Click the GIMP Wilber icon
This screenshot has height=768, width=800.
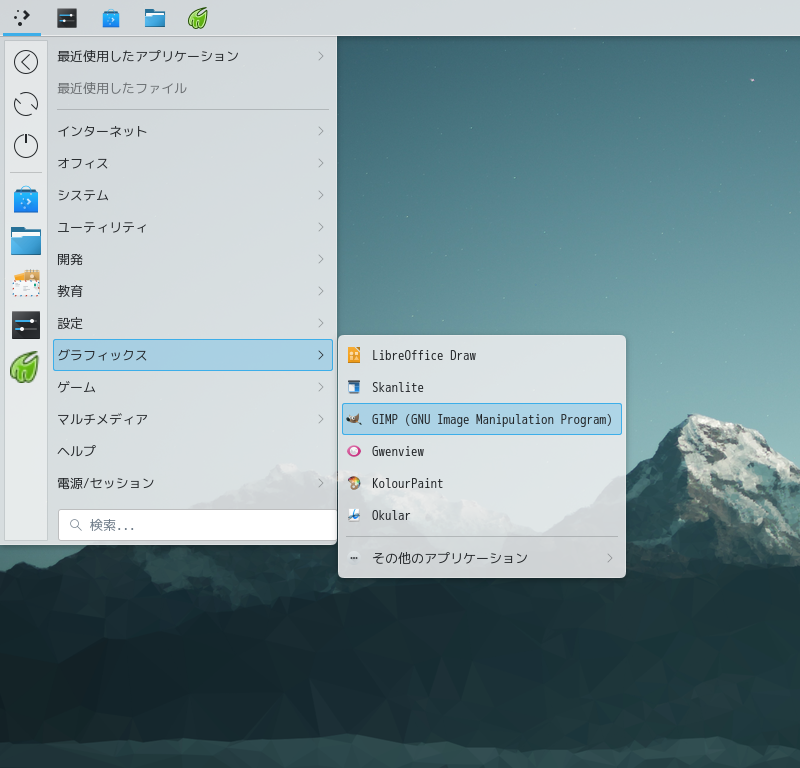tap(354, 419)
